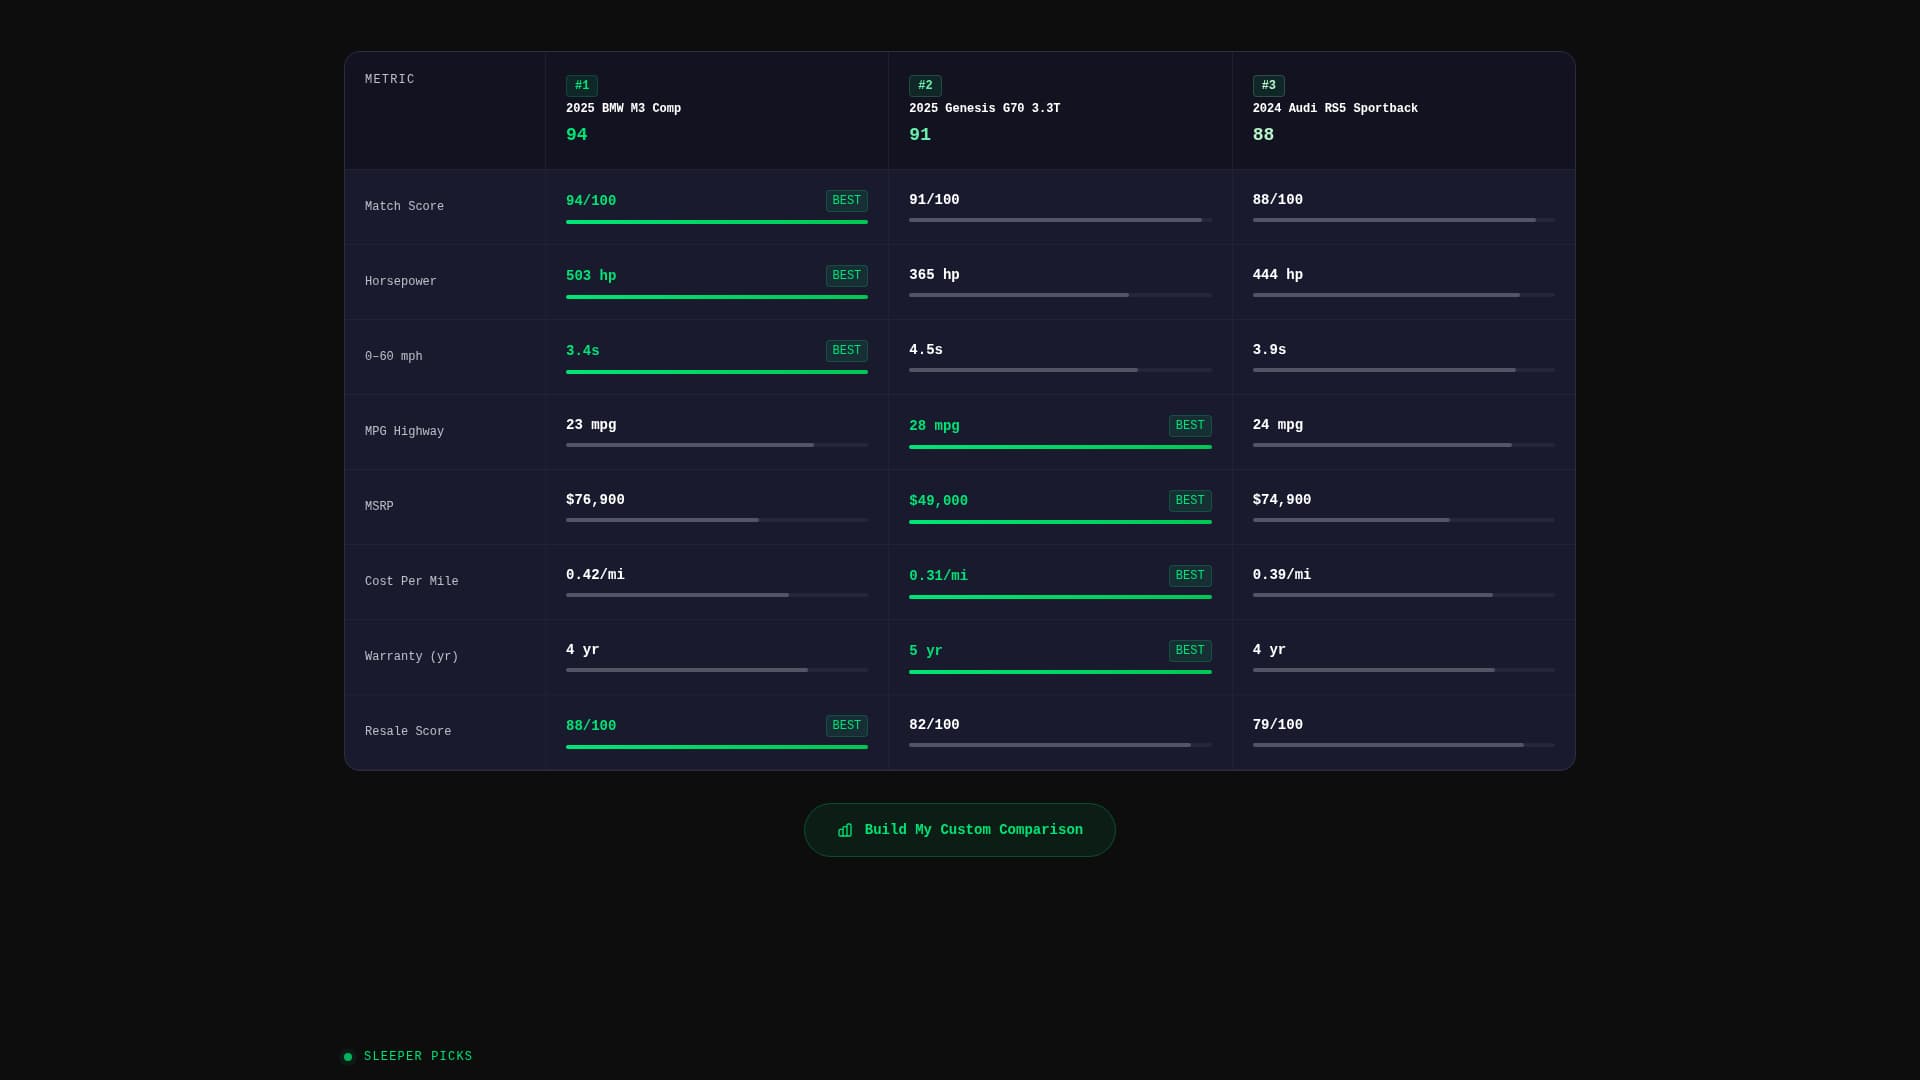Click the BEST badge in Warranty row

click(x=1190, y=651)
